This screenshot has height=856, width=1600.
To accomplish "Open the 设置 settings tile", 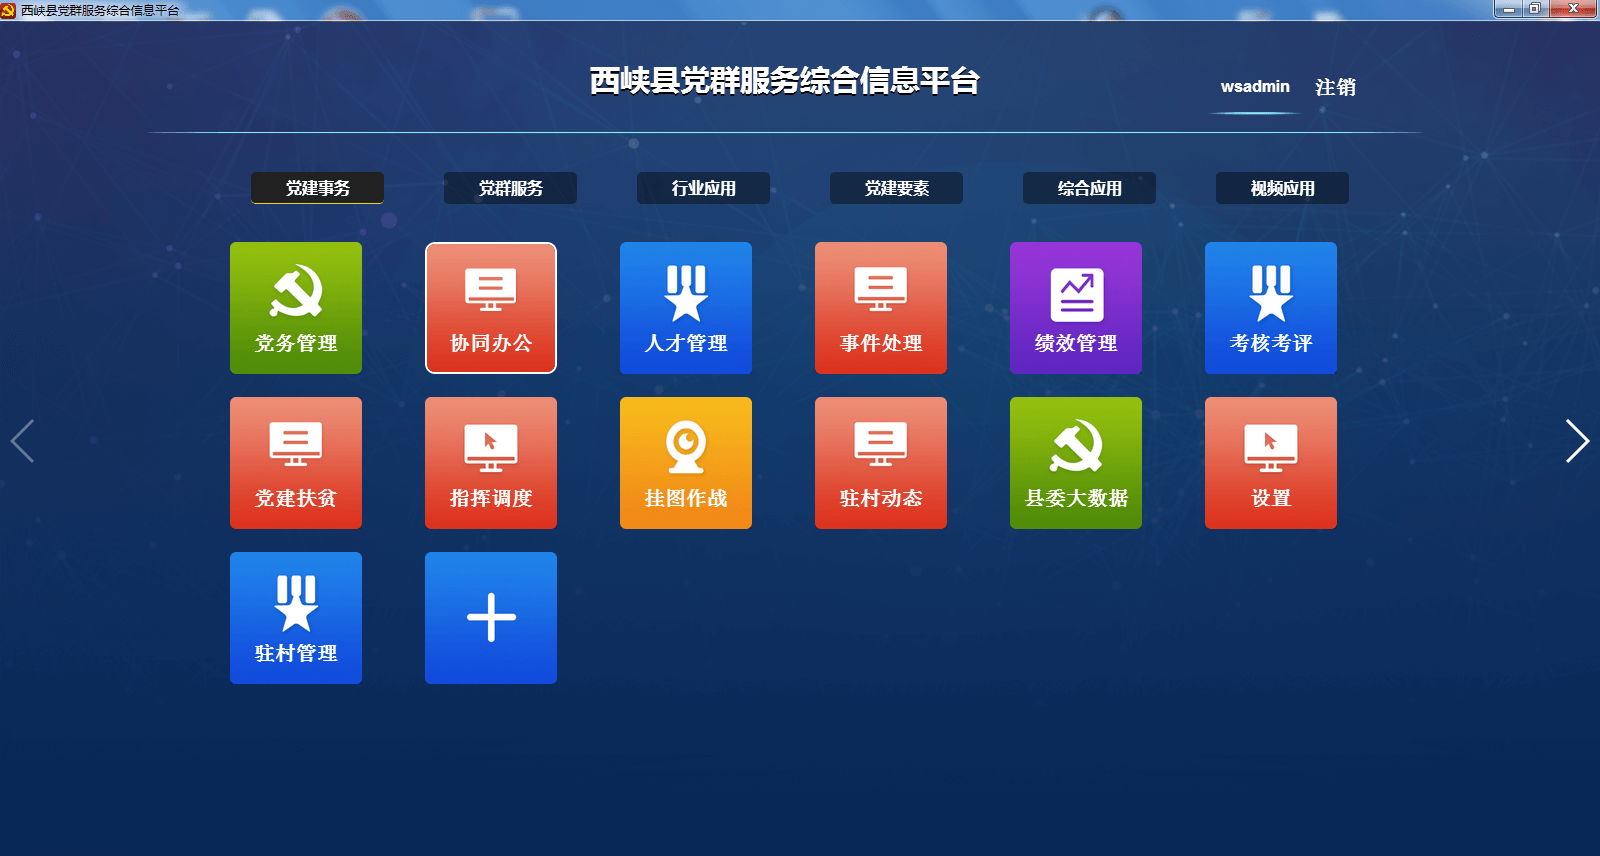I will [1271, 463].
